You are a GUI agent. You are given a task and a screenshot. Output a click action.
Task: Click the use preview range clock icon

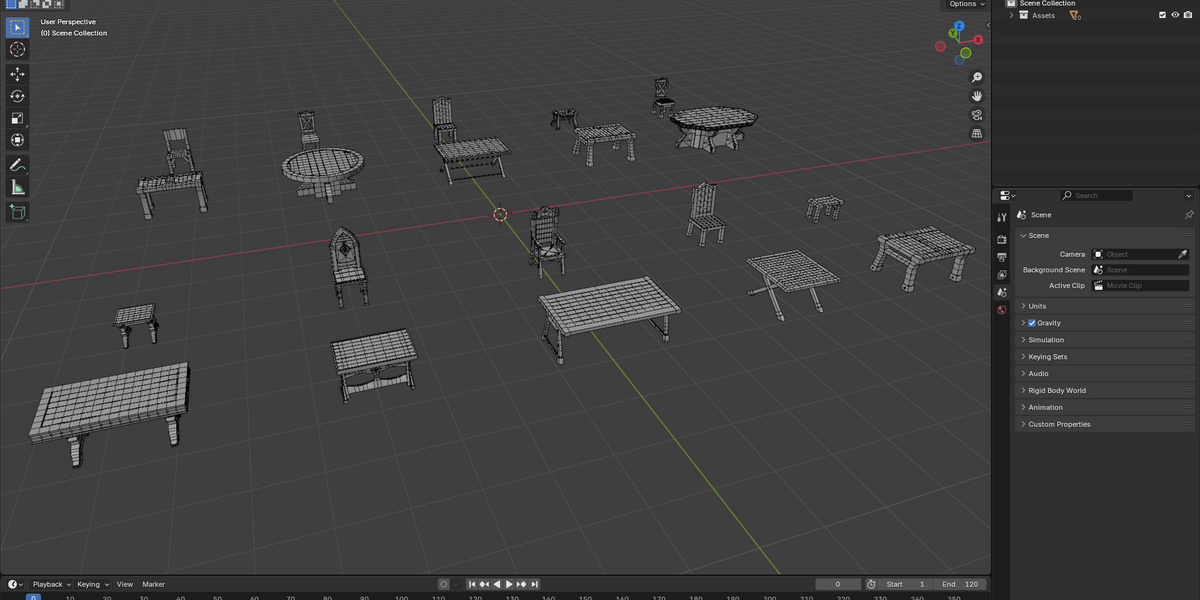(871, 584)
